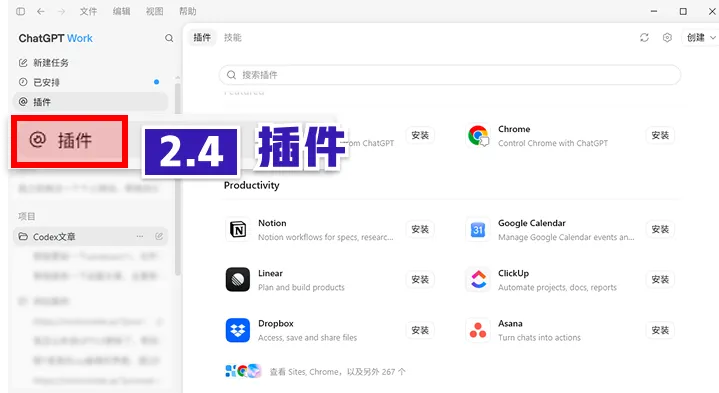Viewport: 719px width, 393px height.
Task: Click the ClickUp plugin icon
Action: click(x=478, y=279)
